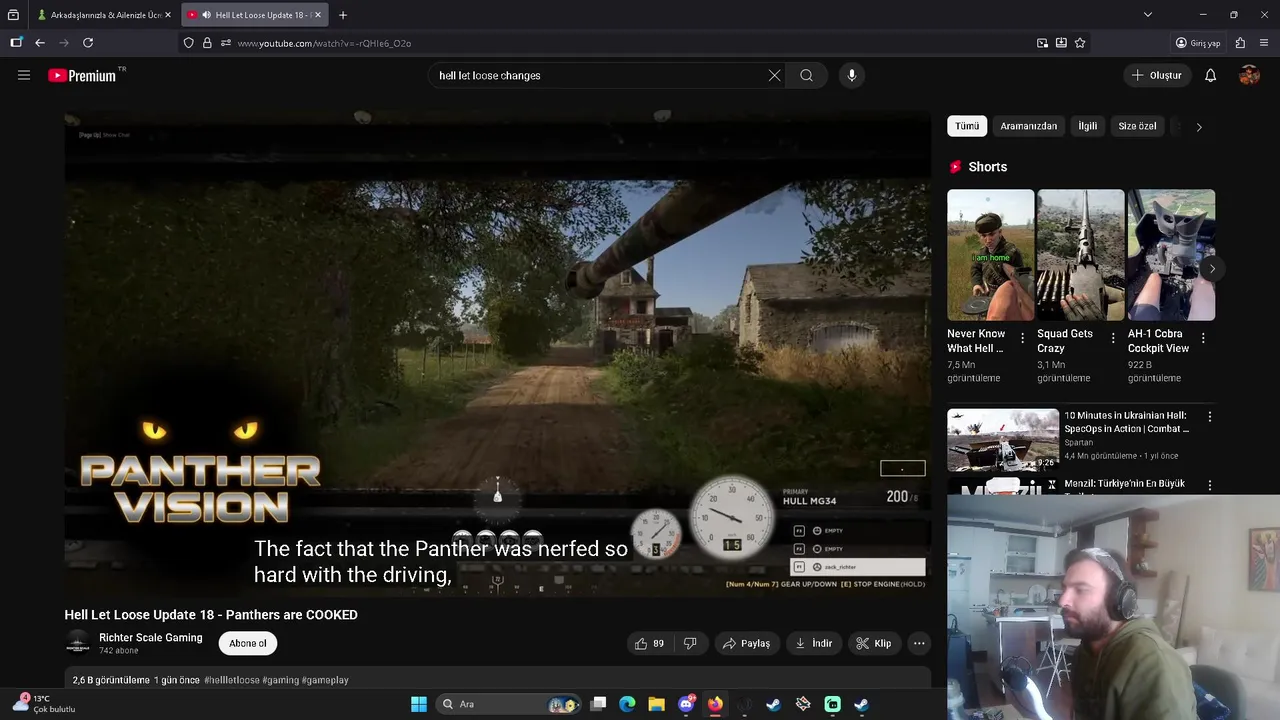Open a new browser tab
This screenshot has width=1280, height=720.
click(x=343, y=15)
